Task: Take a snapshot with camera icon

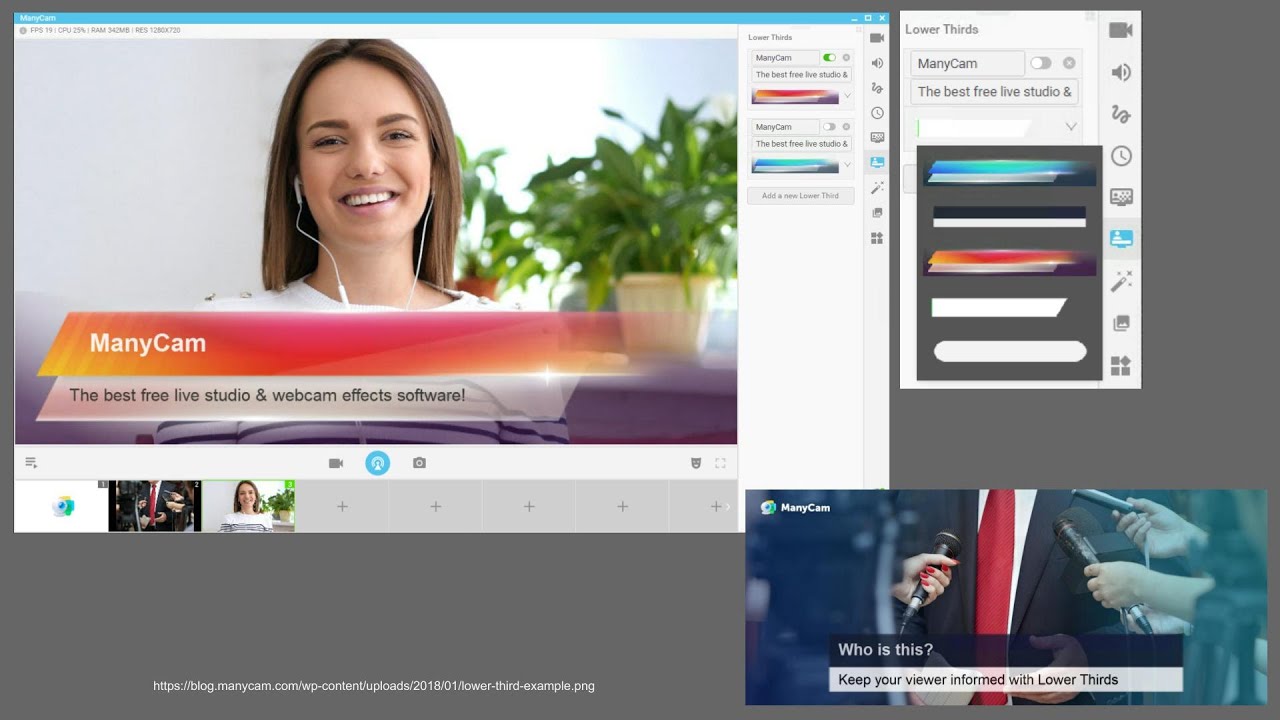Action: pyautogui.click(x=419, y=463)
